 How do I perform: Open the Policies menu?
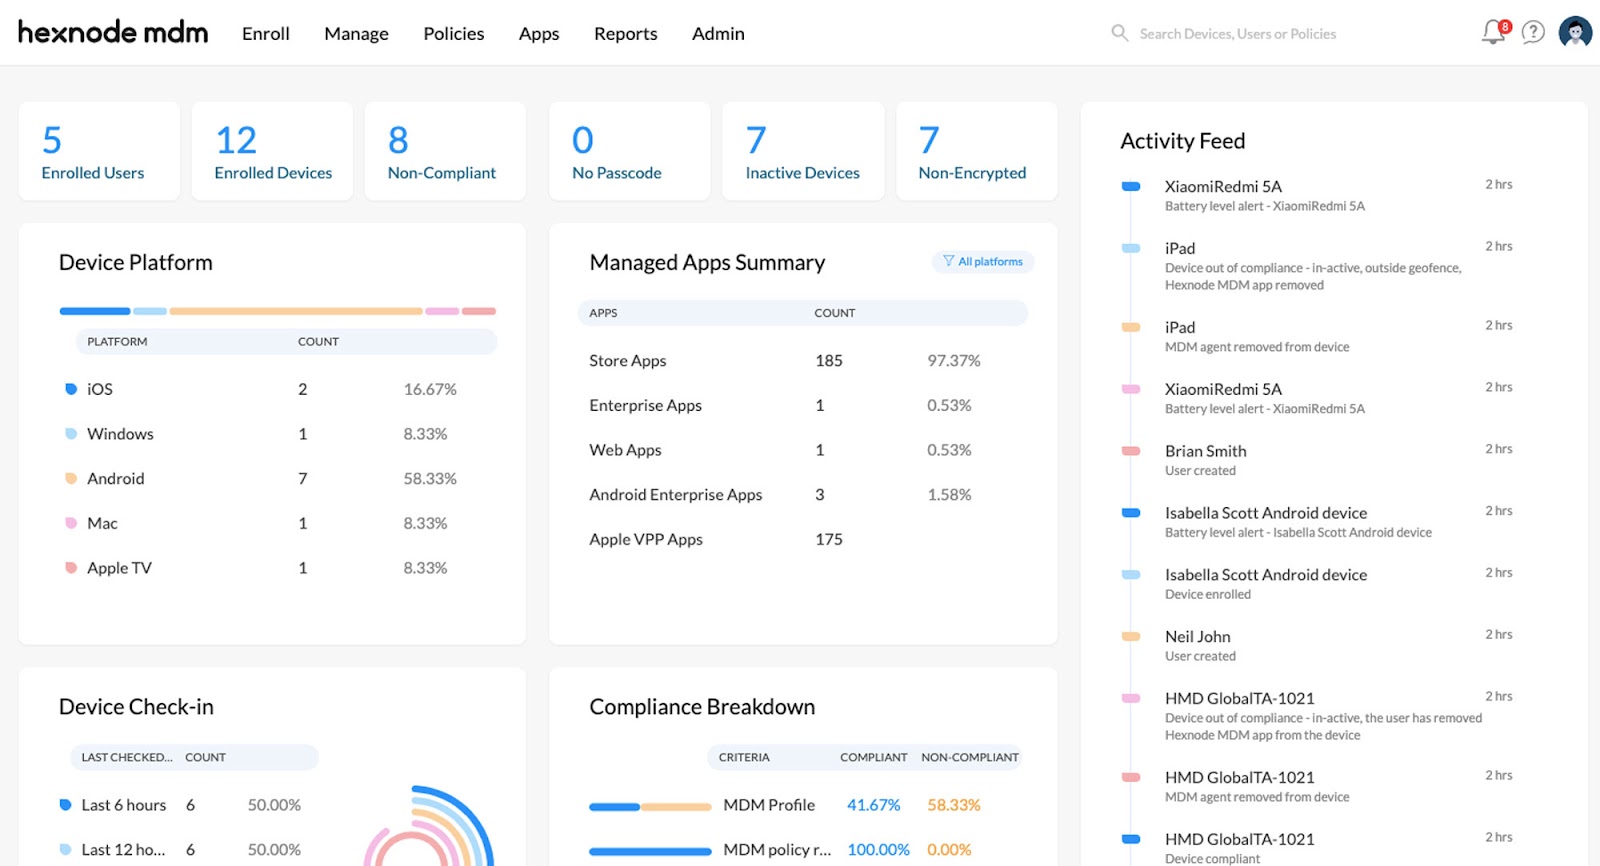pyautogui.click(x=453, y=34)
